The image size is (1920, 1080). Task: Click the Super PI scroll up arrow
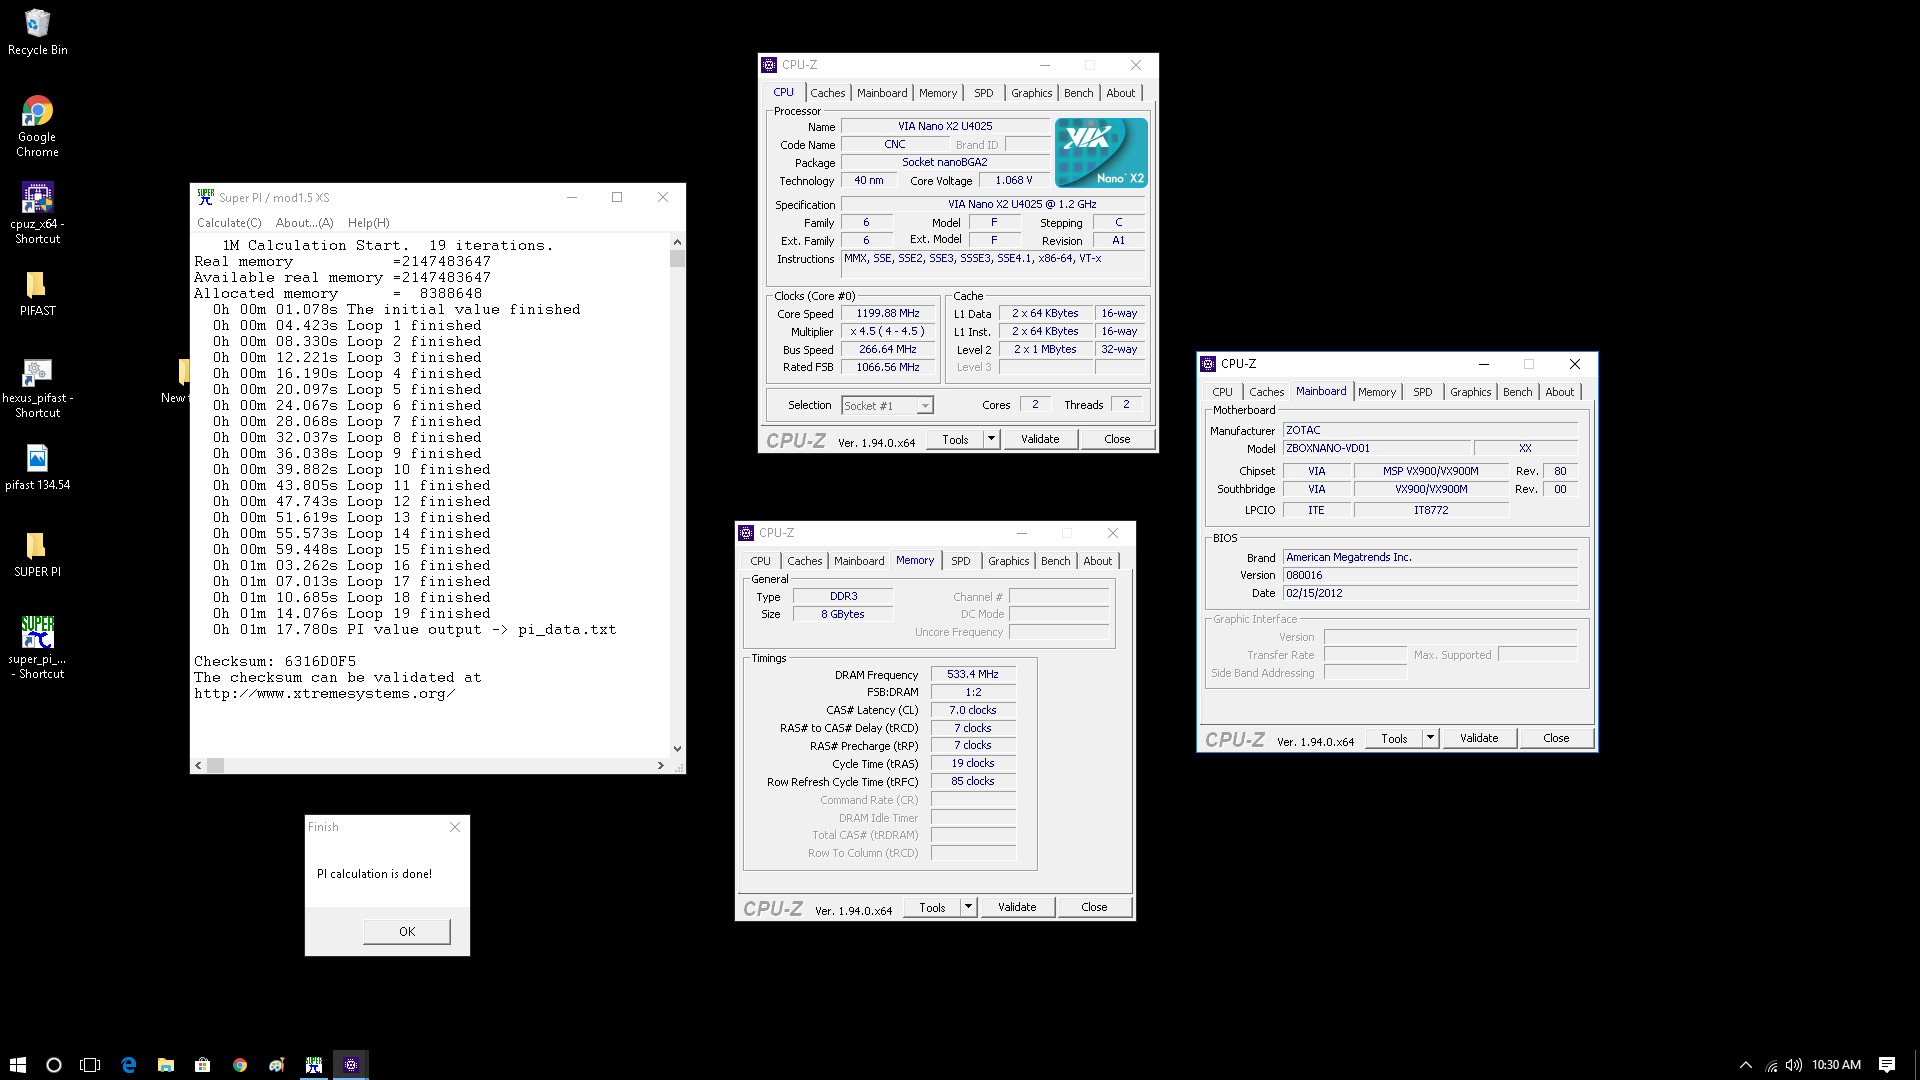click(x=677, y=242)
